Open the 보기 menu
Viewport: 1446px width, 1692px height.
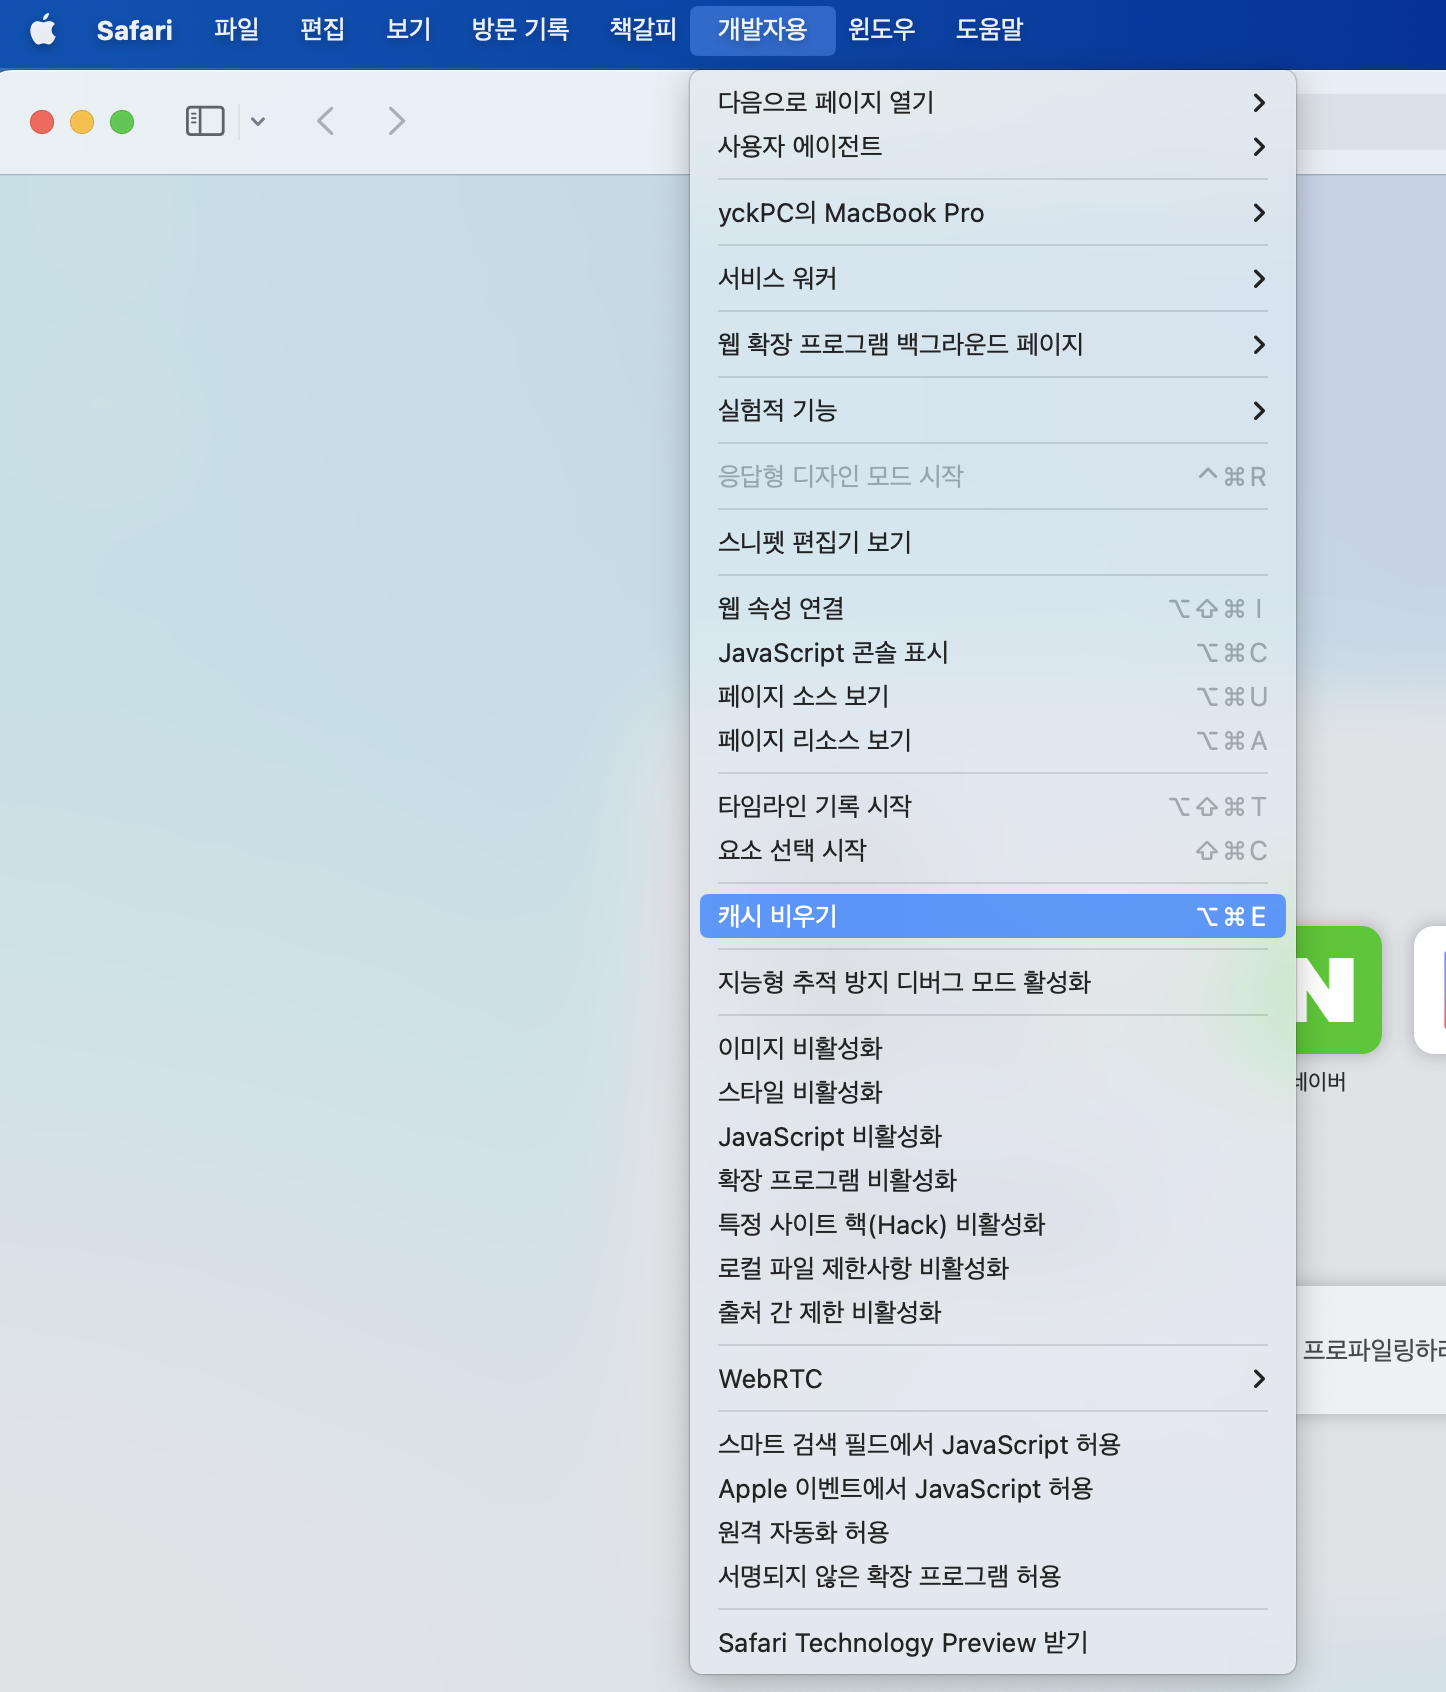[x=408, y=30]
